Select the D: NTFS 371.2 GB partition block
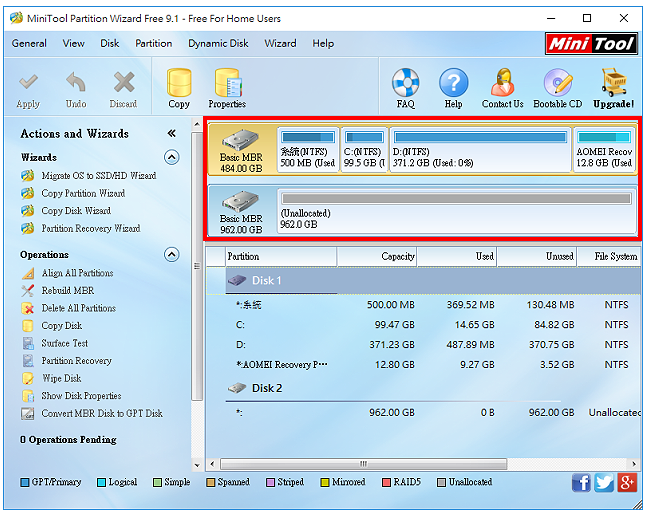The width and height of the screenshot is (650, 516). [480, 150]
